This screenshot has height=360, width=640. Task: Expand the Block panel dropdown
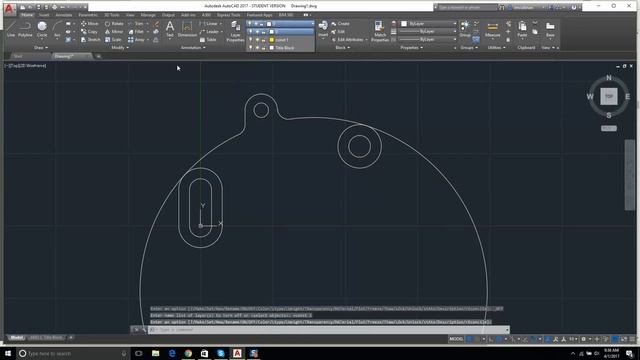[x=342, y=48]
